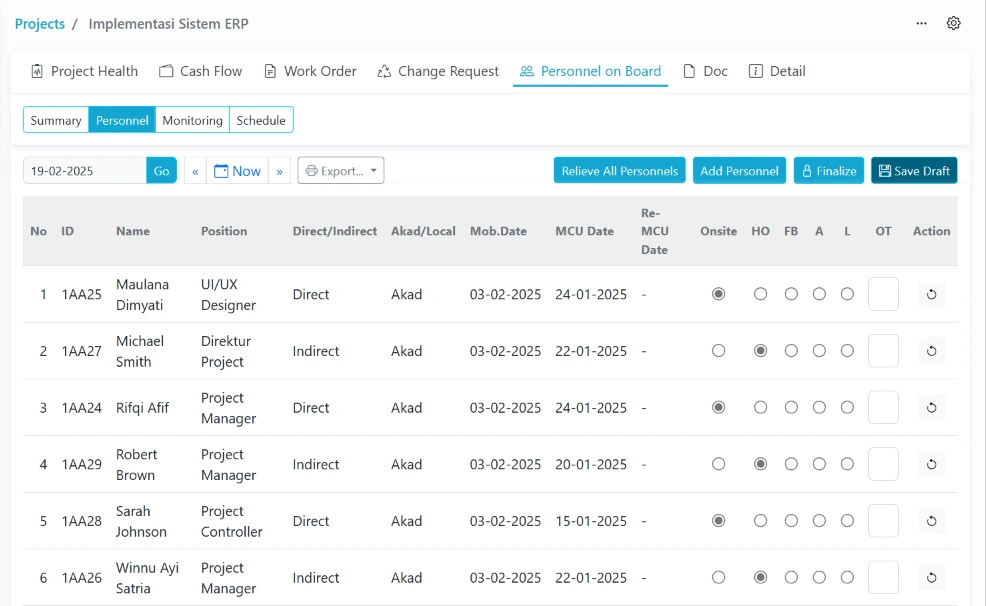Click the Add Personnel button

pyautogui.click(x=739, y=171)
